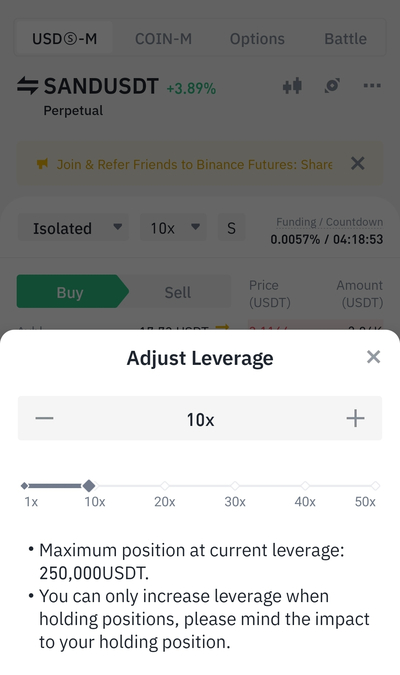
Task: Tap the Funding / Countdown link
Action: click(x=329, y=222)
